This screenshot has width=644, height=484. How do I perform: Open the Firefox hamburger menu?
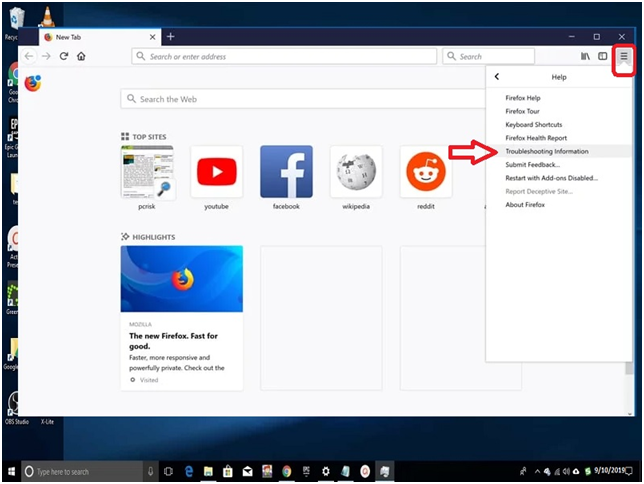pos(623,56)
